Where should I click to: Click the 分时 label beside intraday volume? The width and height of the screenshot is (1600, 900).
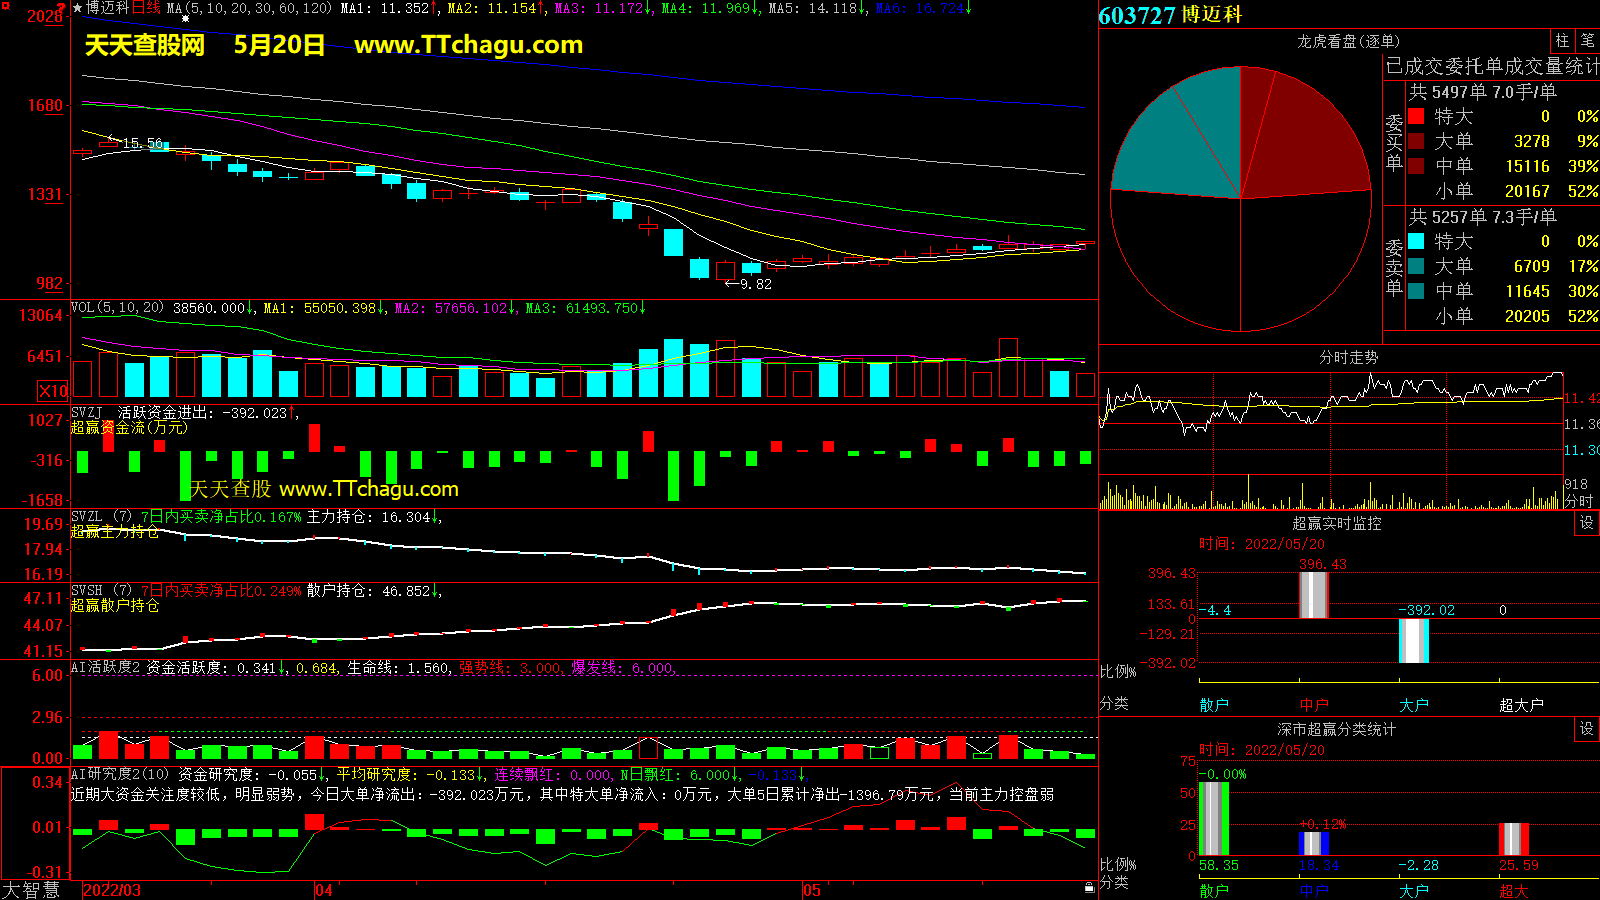coord(1579,500)
